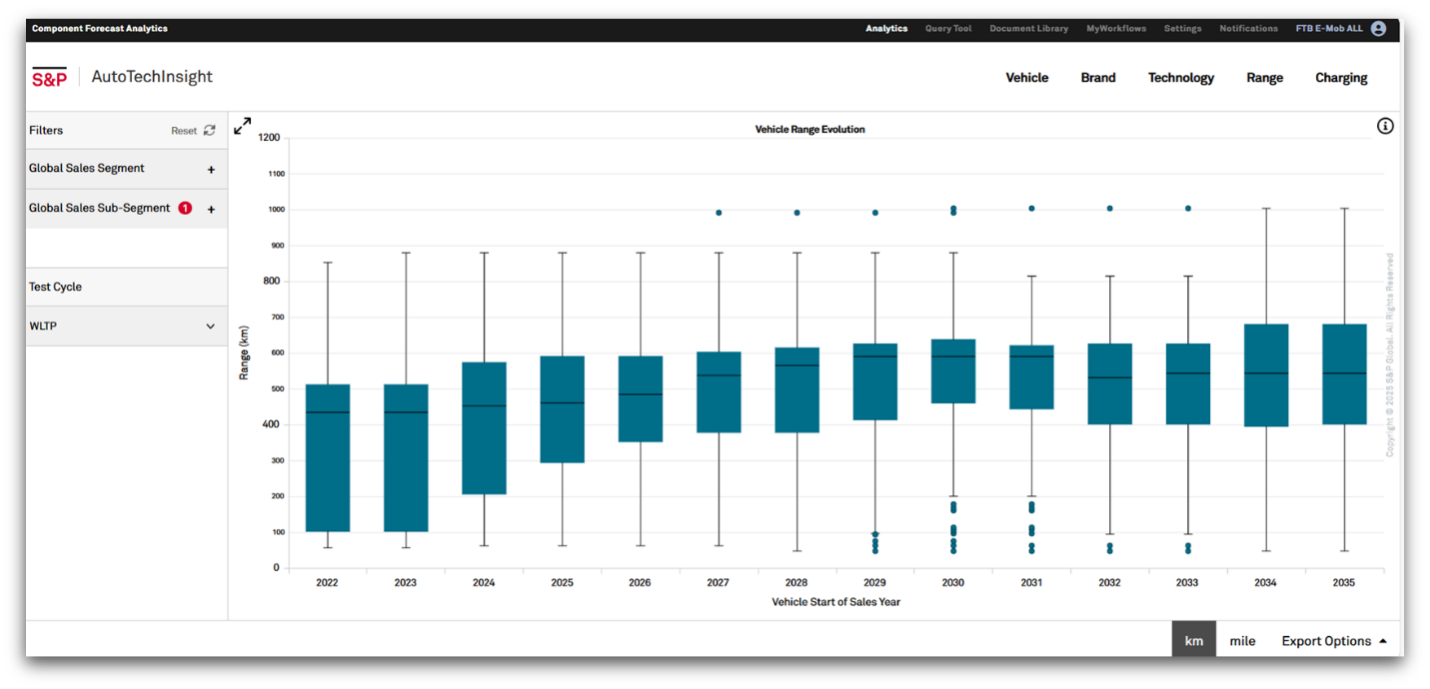Open the Document Library link

pyautogui.click(x=1028, y=29)
